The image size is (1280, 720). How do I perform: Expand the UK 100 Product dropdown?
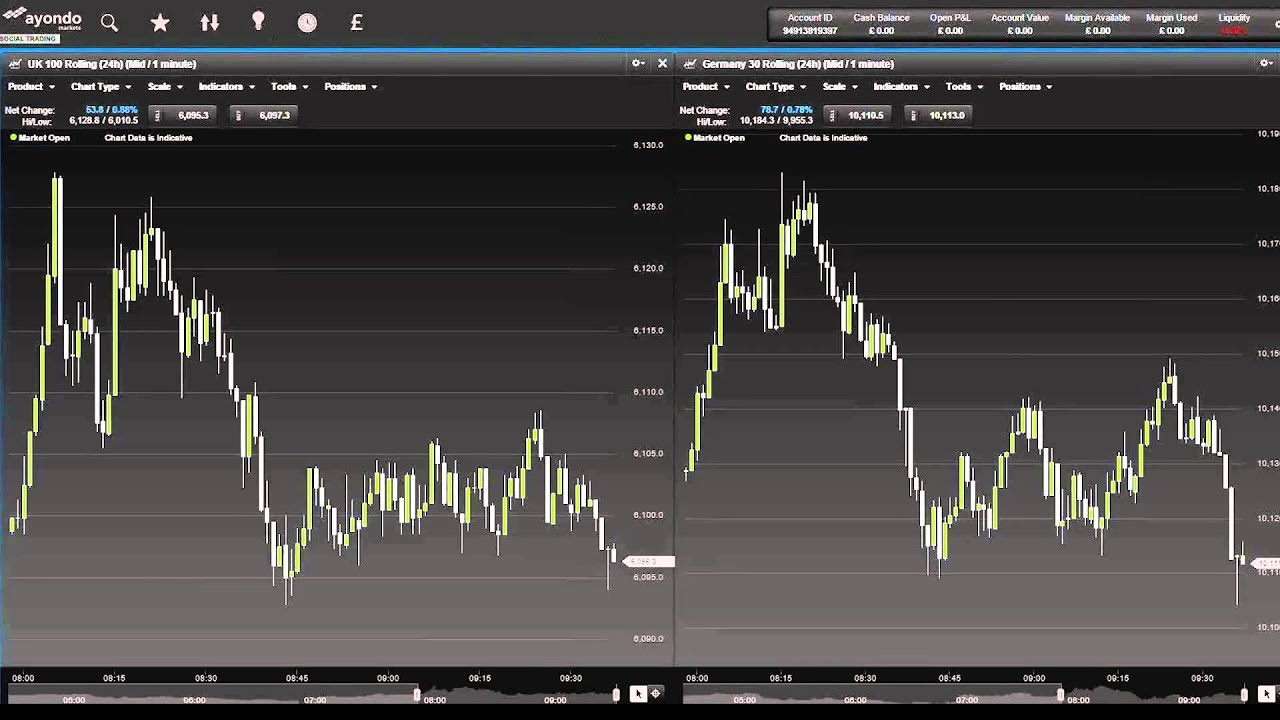tap(31, 86)
